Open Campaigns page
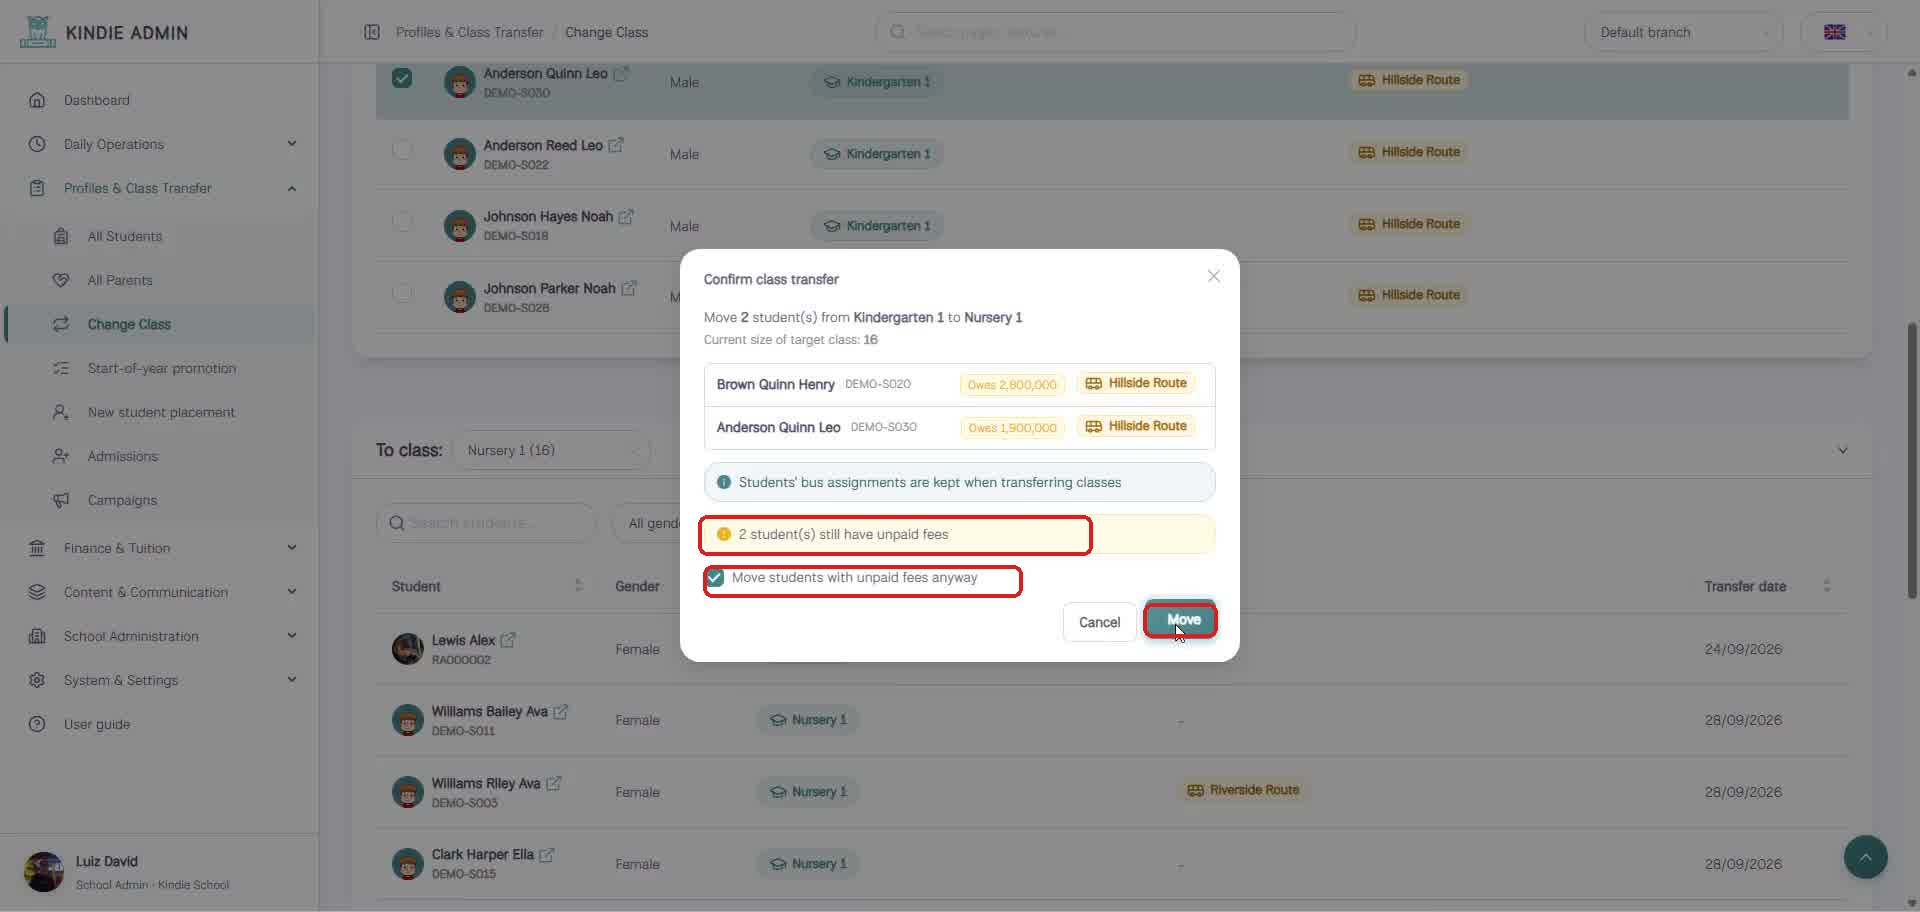 [160, 500]
